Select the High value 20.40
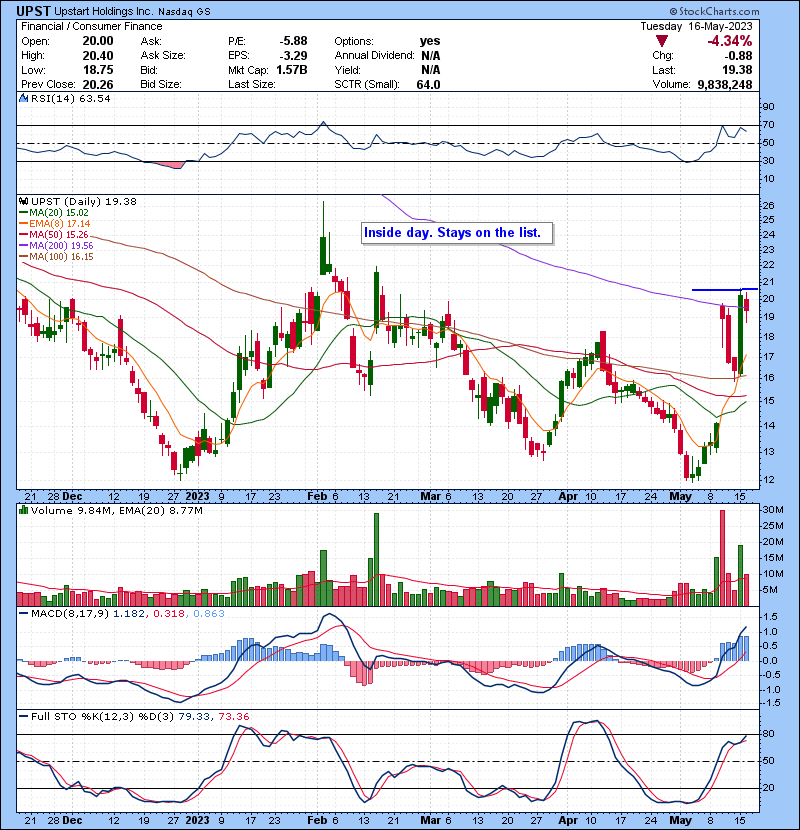 coord(98,55)
